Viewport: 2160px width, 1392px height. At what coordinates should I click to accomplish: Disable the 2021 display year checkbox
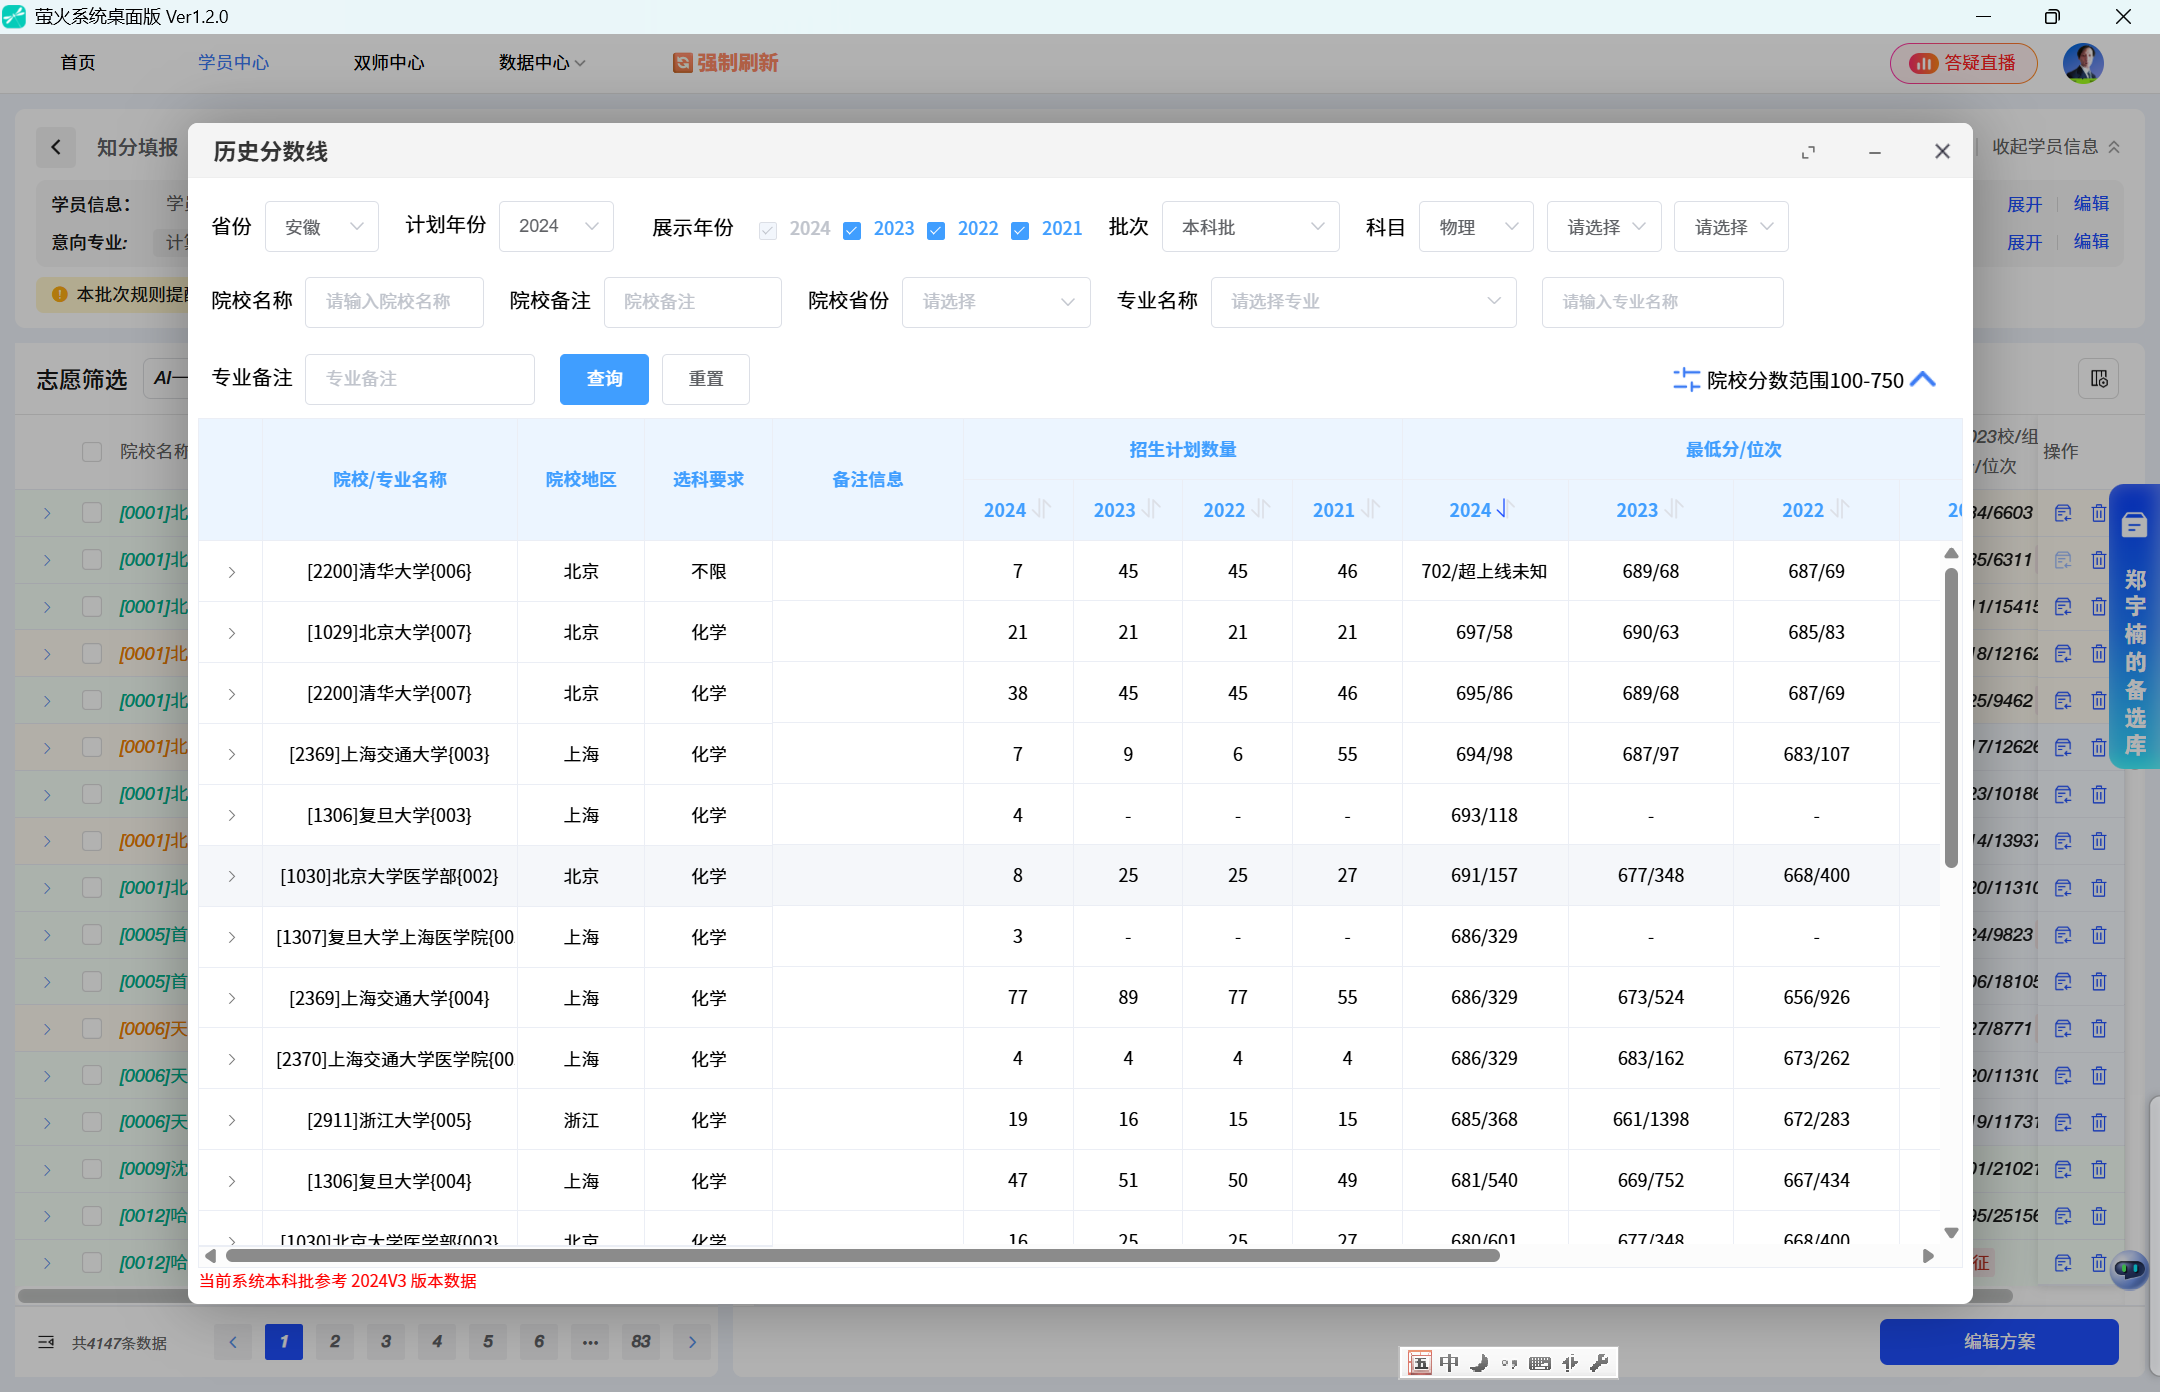coord(1019,230)
